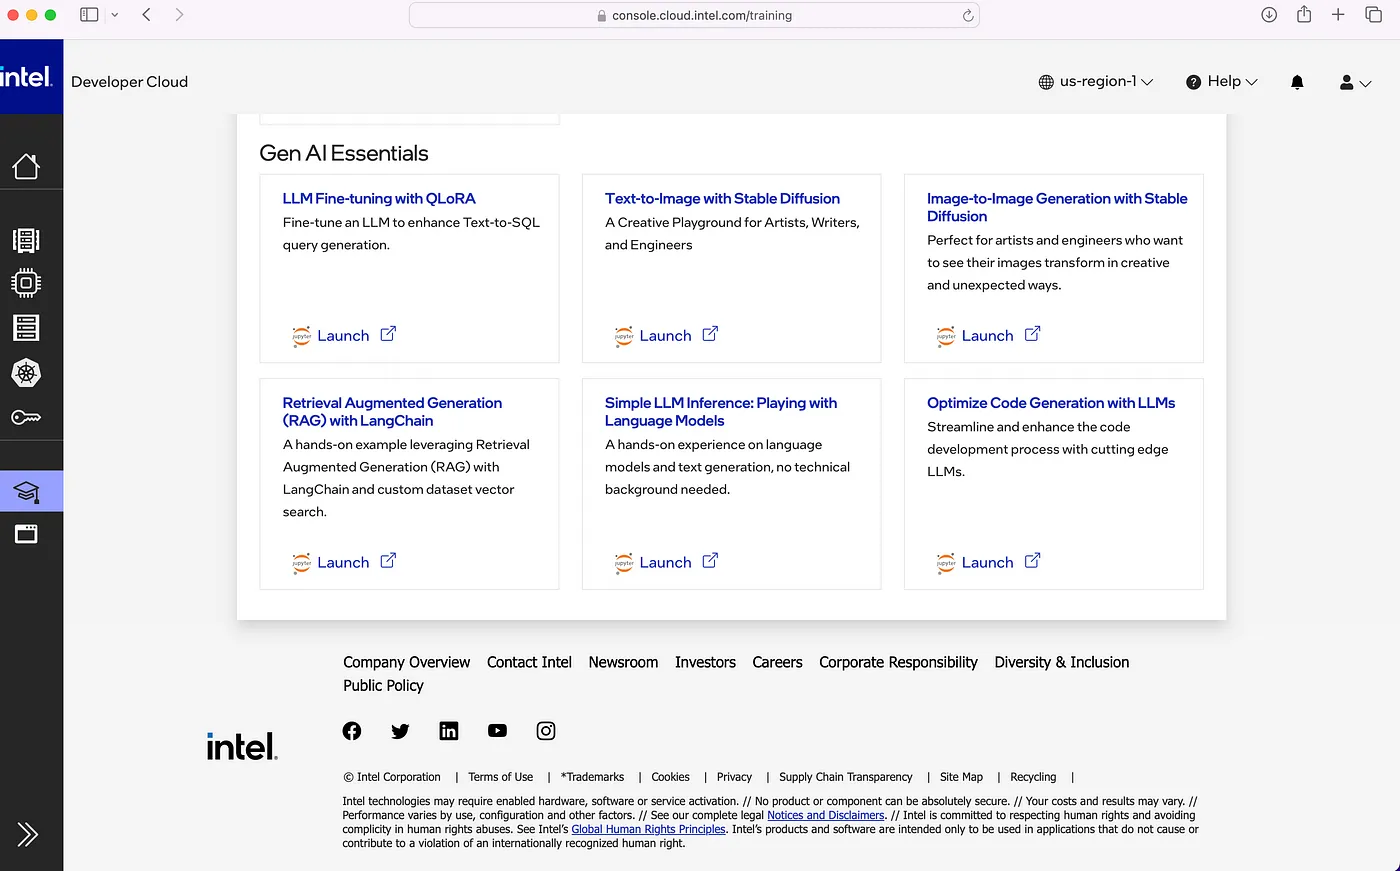Click the Safari address bar
This screenshot has width=1400, height=871.
[694, 15]
